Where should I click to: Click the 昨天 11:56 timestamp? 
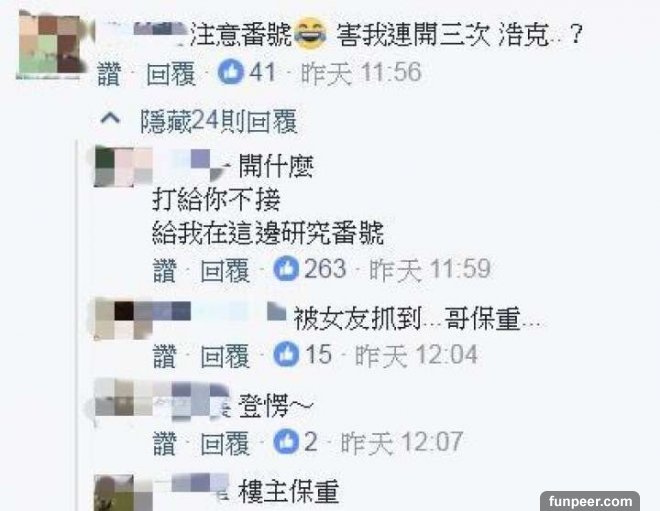[361, 72]
